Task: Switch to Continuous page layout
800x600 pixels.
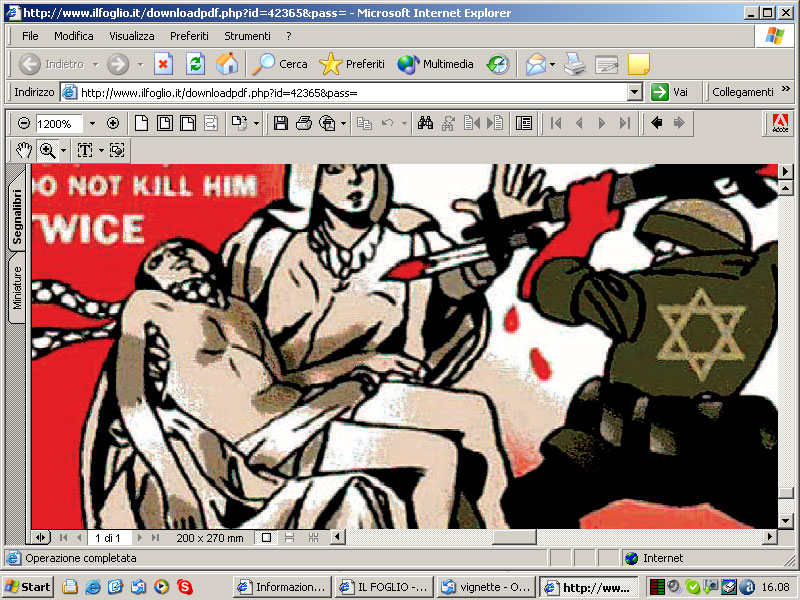Action: [289, 537]
